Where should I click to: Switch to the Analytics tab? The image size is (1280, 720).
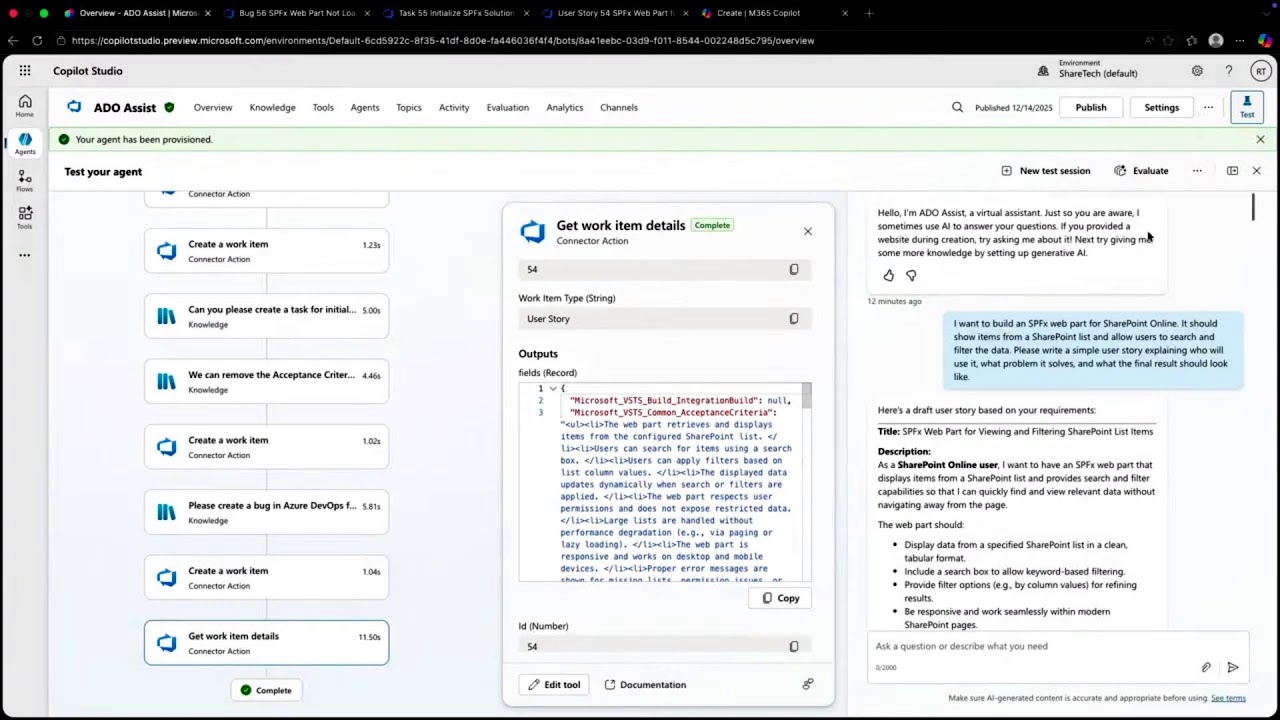tap(565, 107)
